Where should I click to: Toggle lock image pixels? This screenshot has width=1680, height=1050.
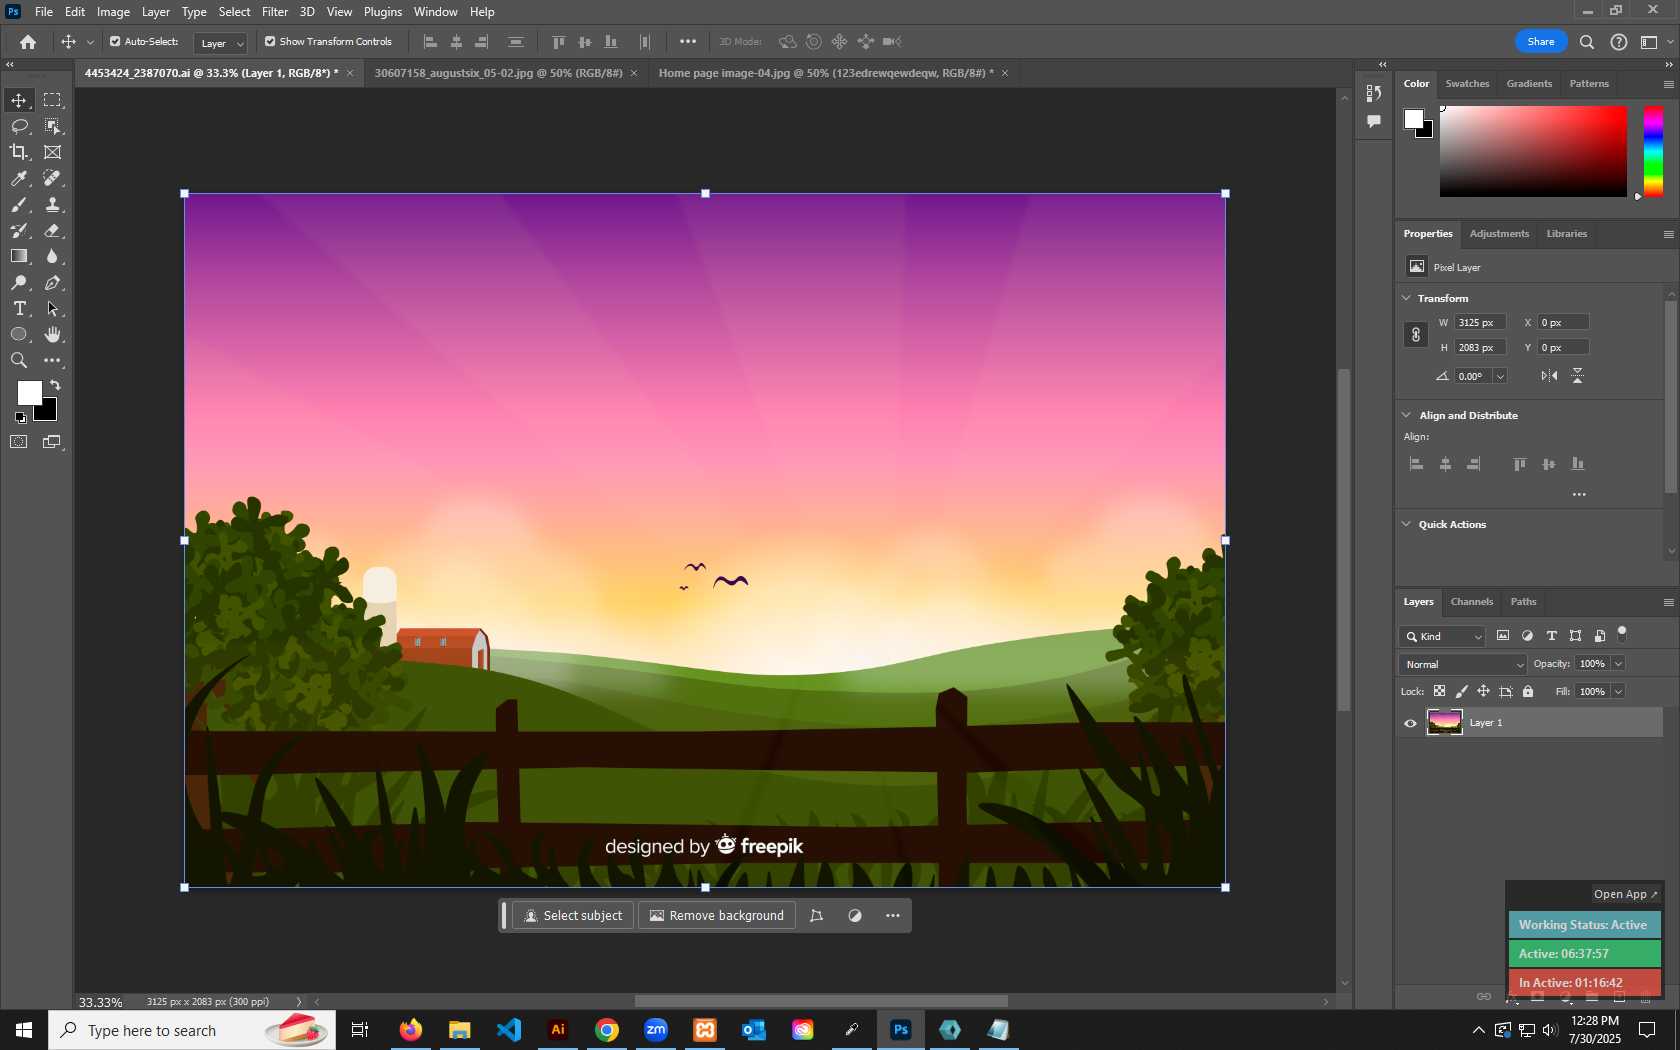point(1461,691)
